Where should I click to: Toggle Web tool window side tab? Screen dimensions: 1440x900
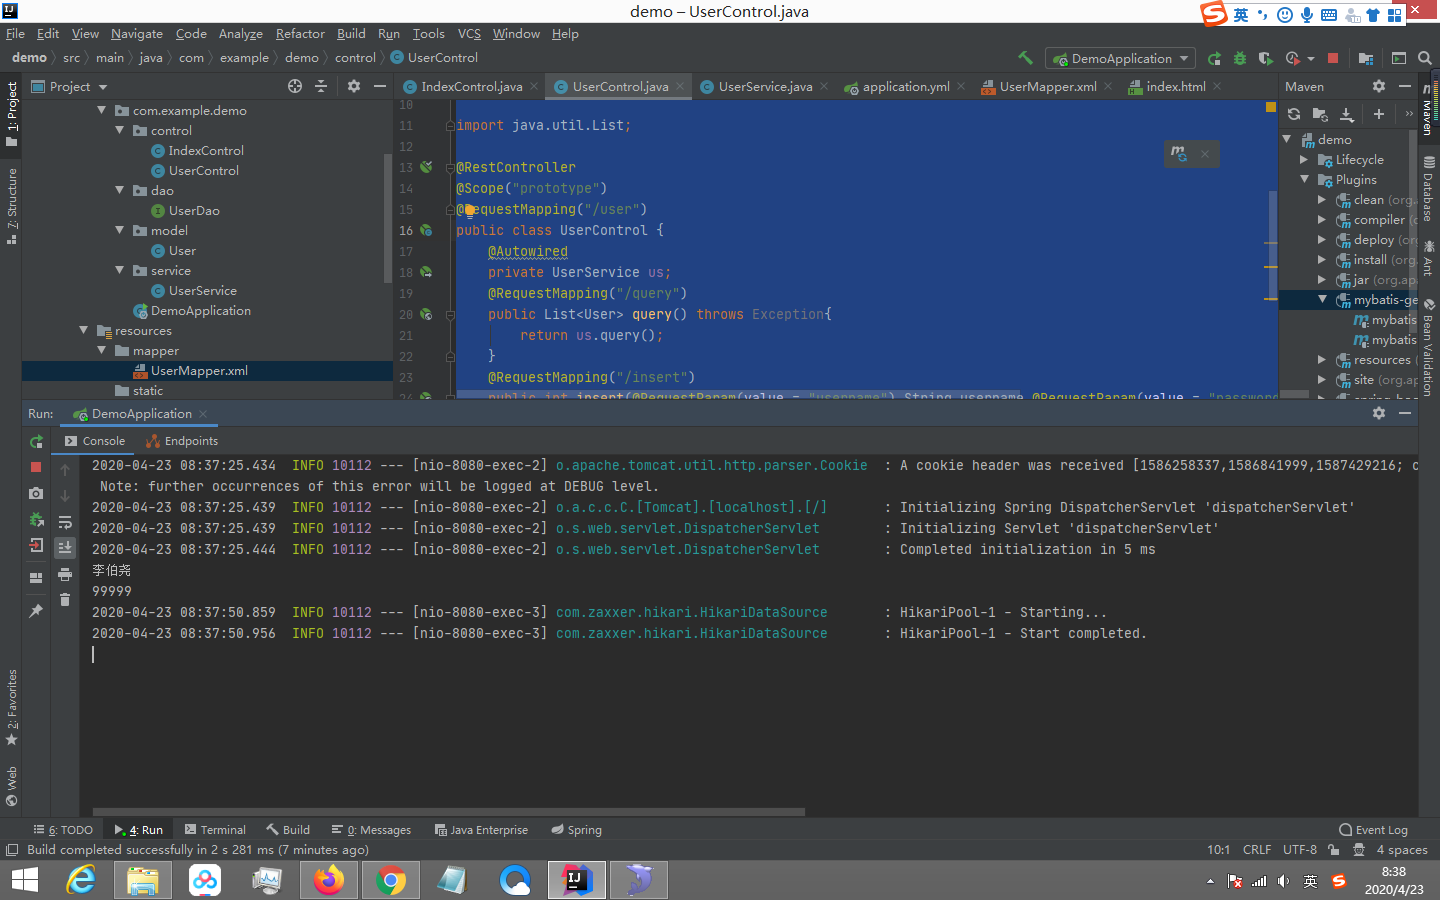(x=11, y=786)
